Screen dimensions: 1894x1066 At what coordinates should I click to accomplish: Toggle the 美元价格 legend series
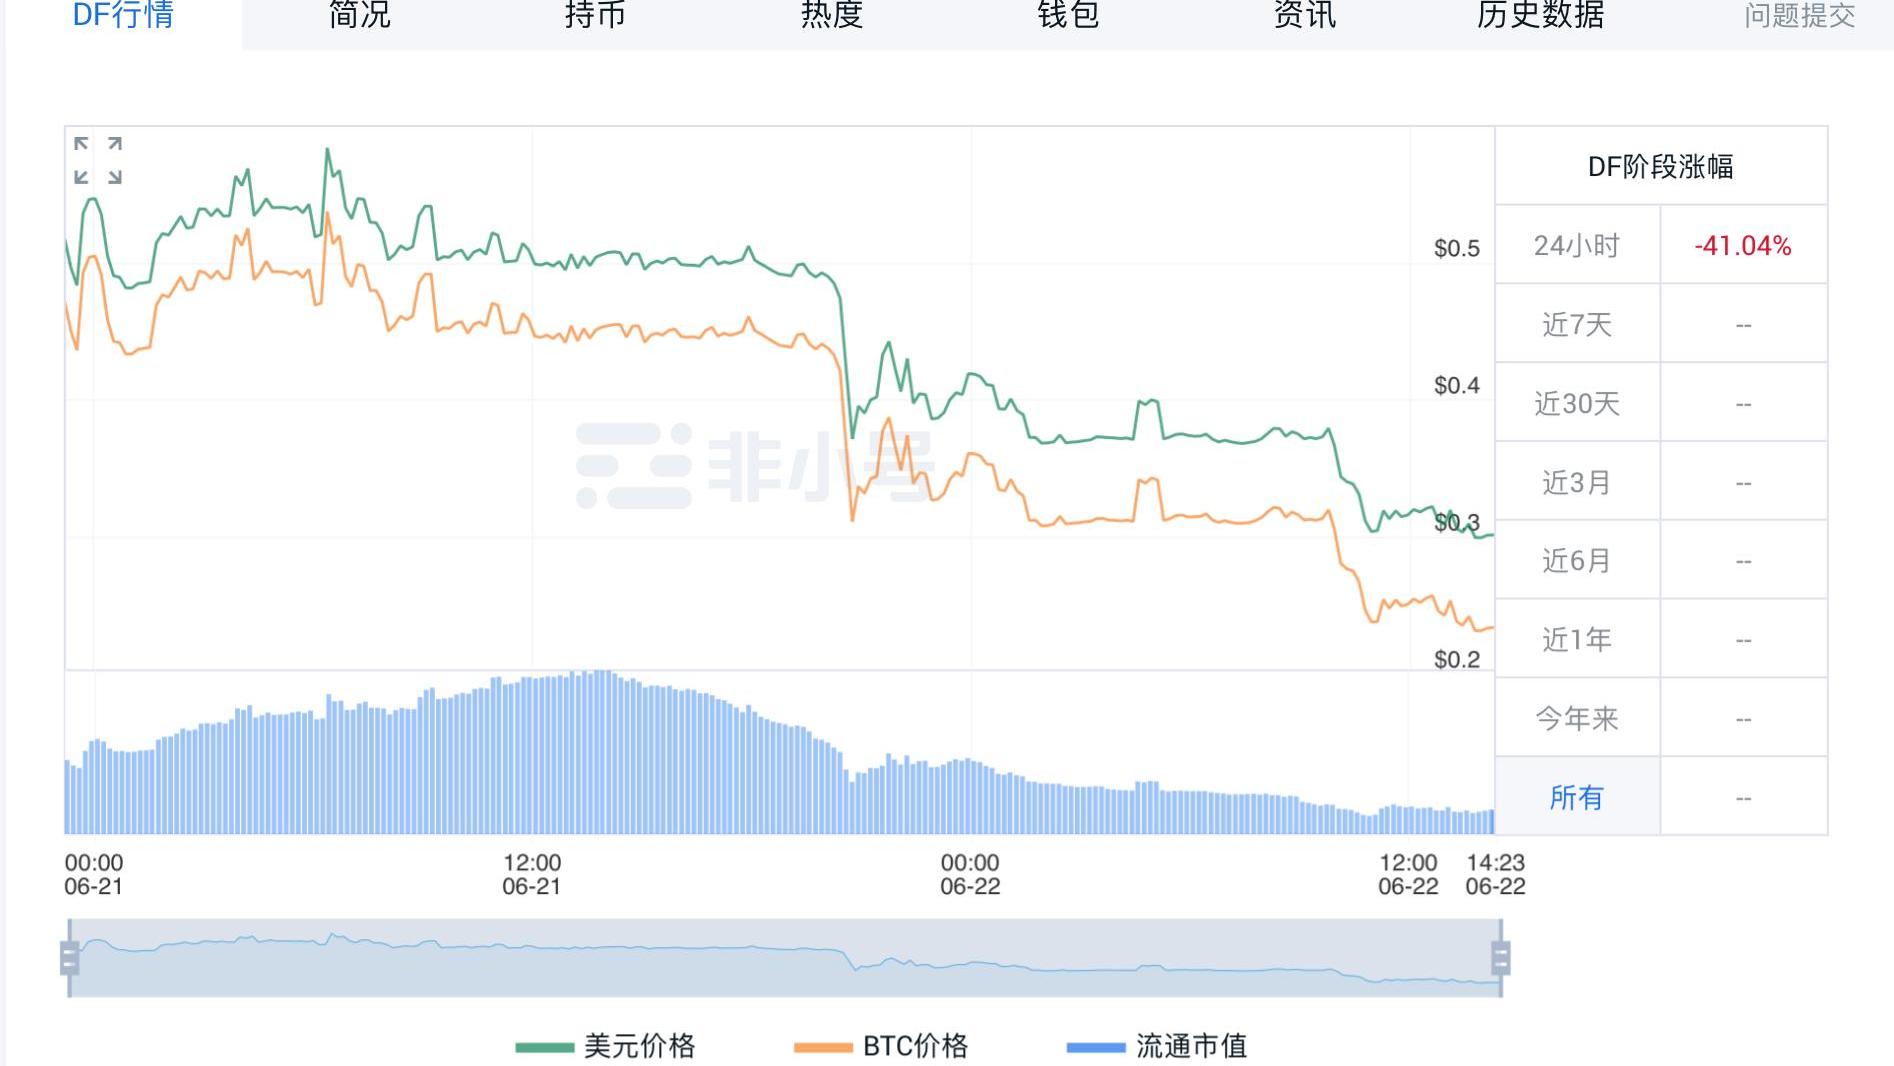606,1046
